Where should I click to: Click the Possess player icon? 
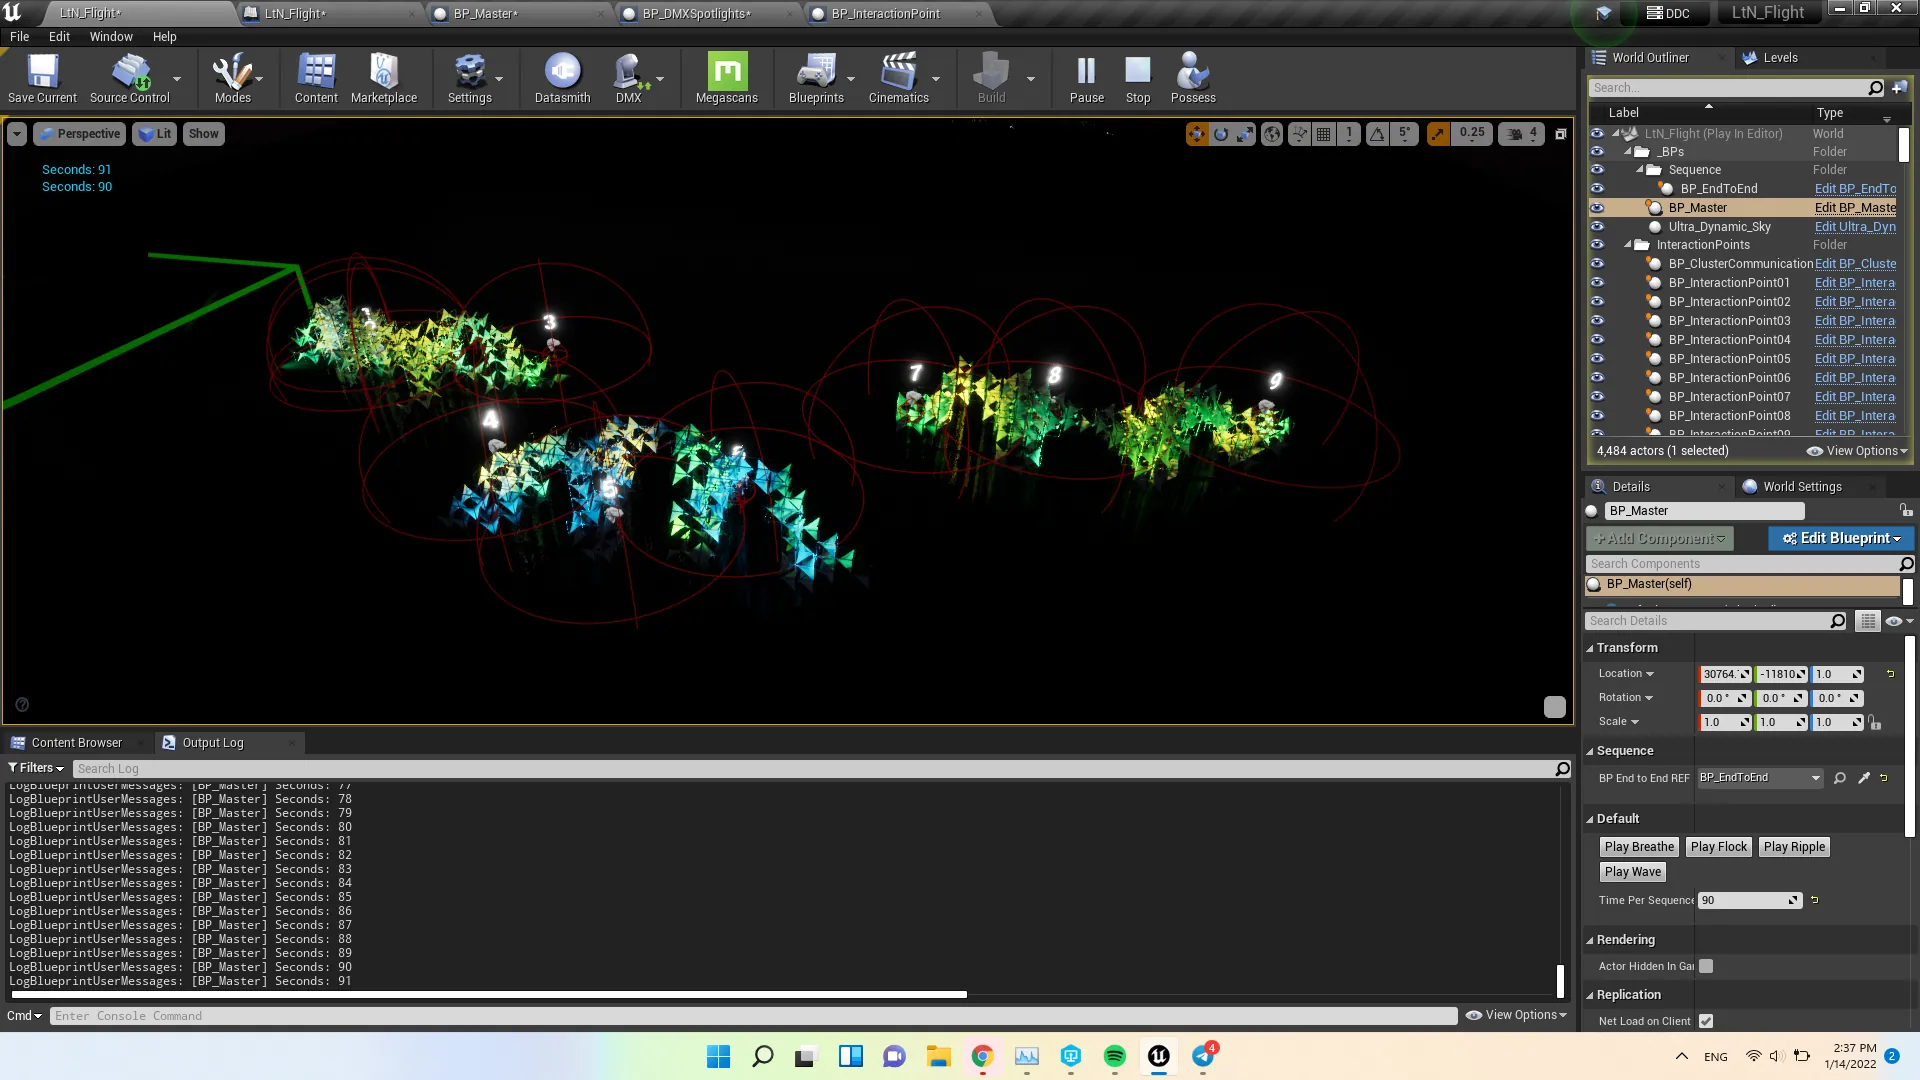coord(1193,78)
